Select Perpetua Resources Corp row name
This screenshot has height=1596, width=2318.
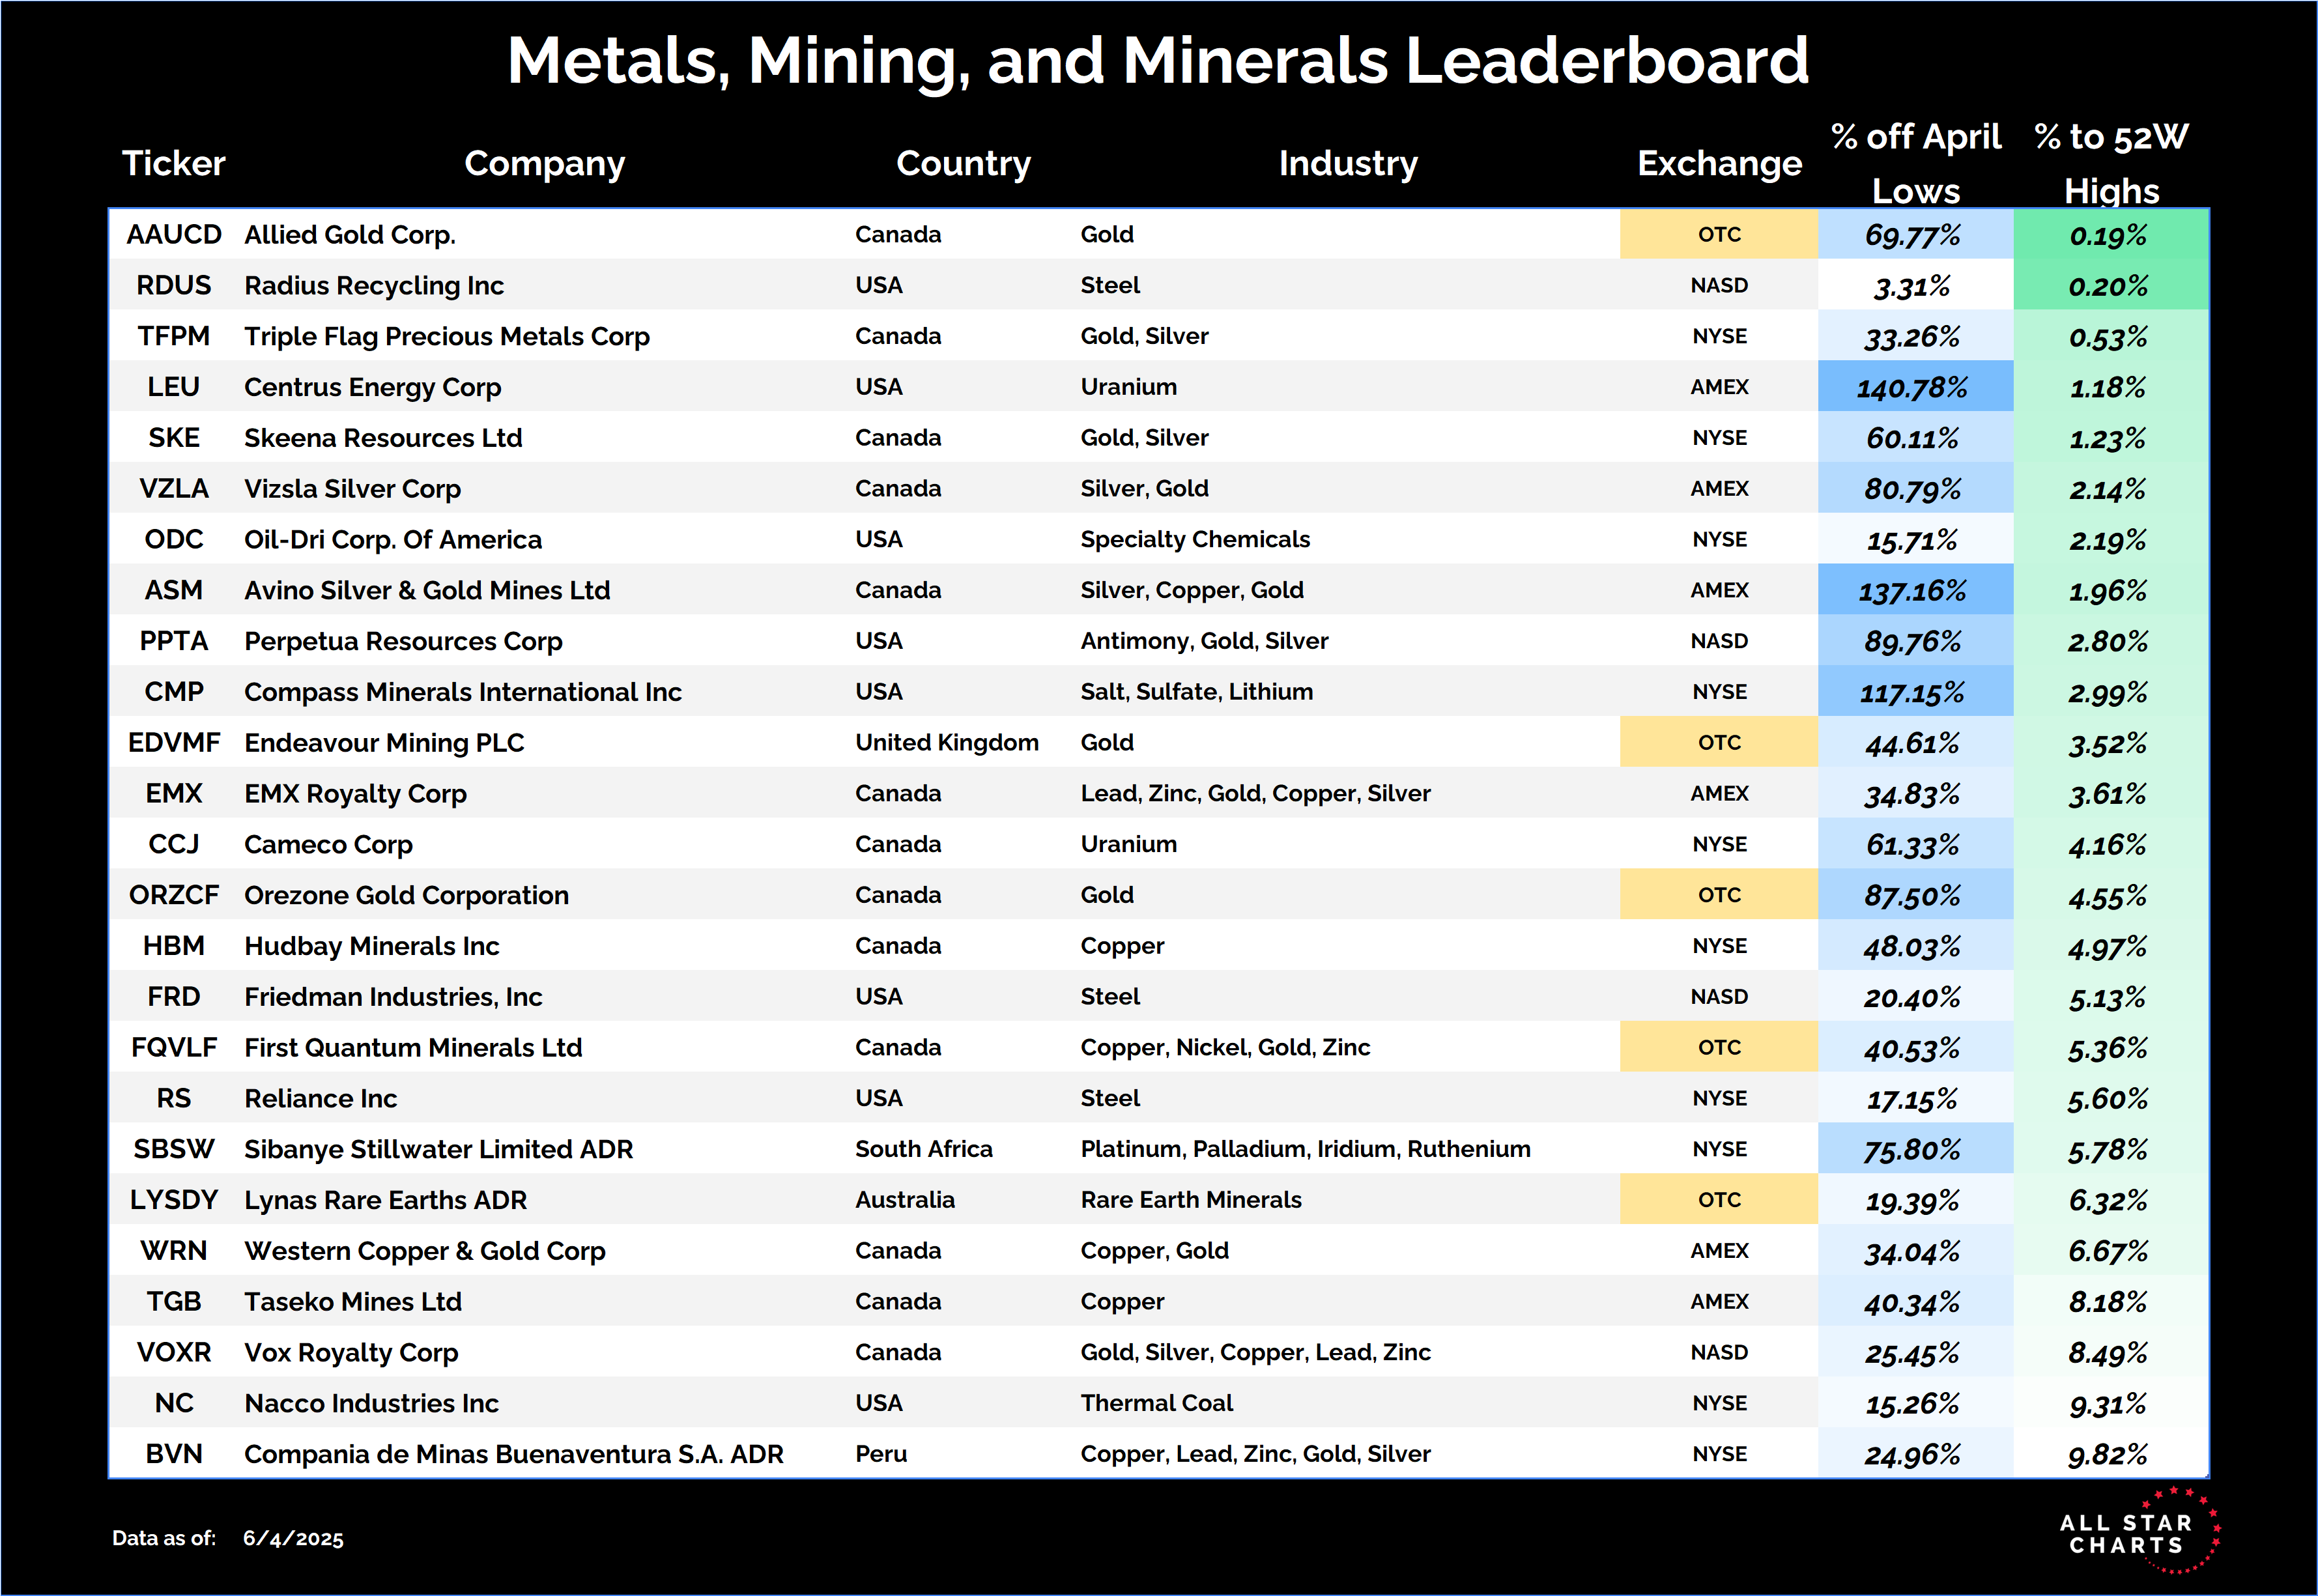pyautogui.click(x=403, y=641)
